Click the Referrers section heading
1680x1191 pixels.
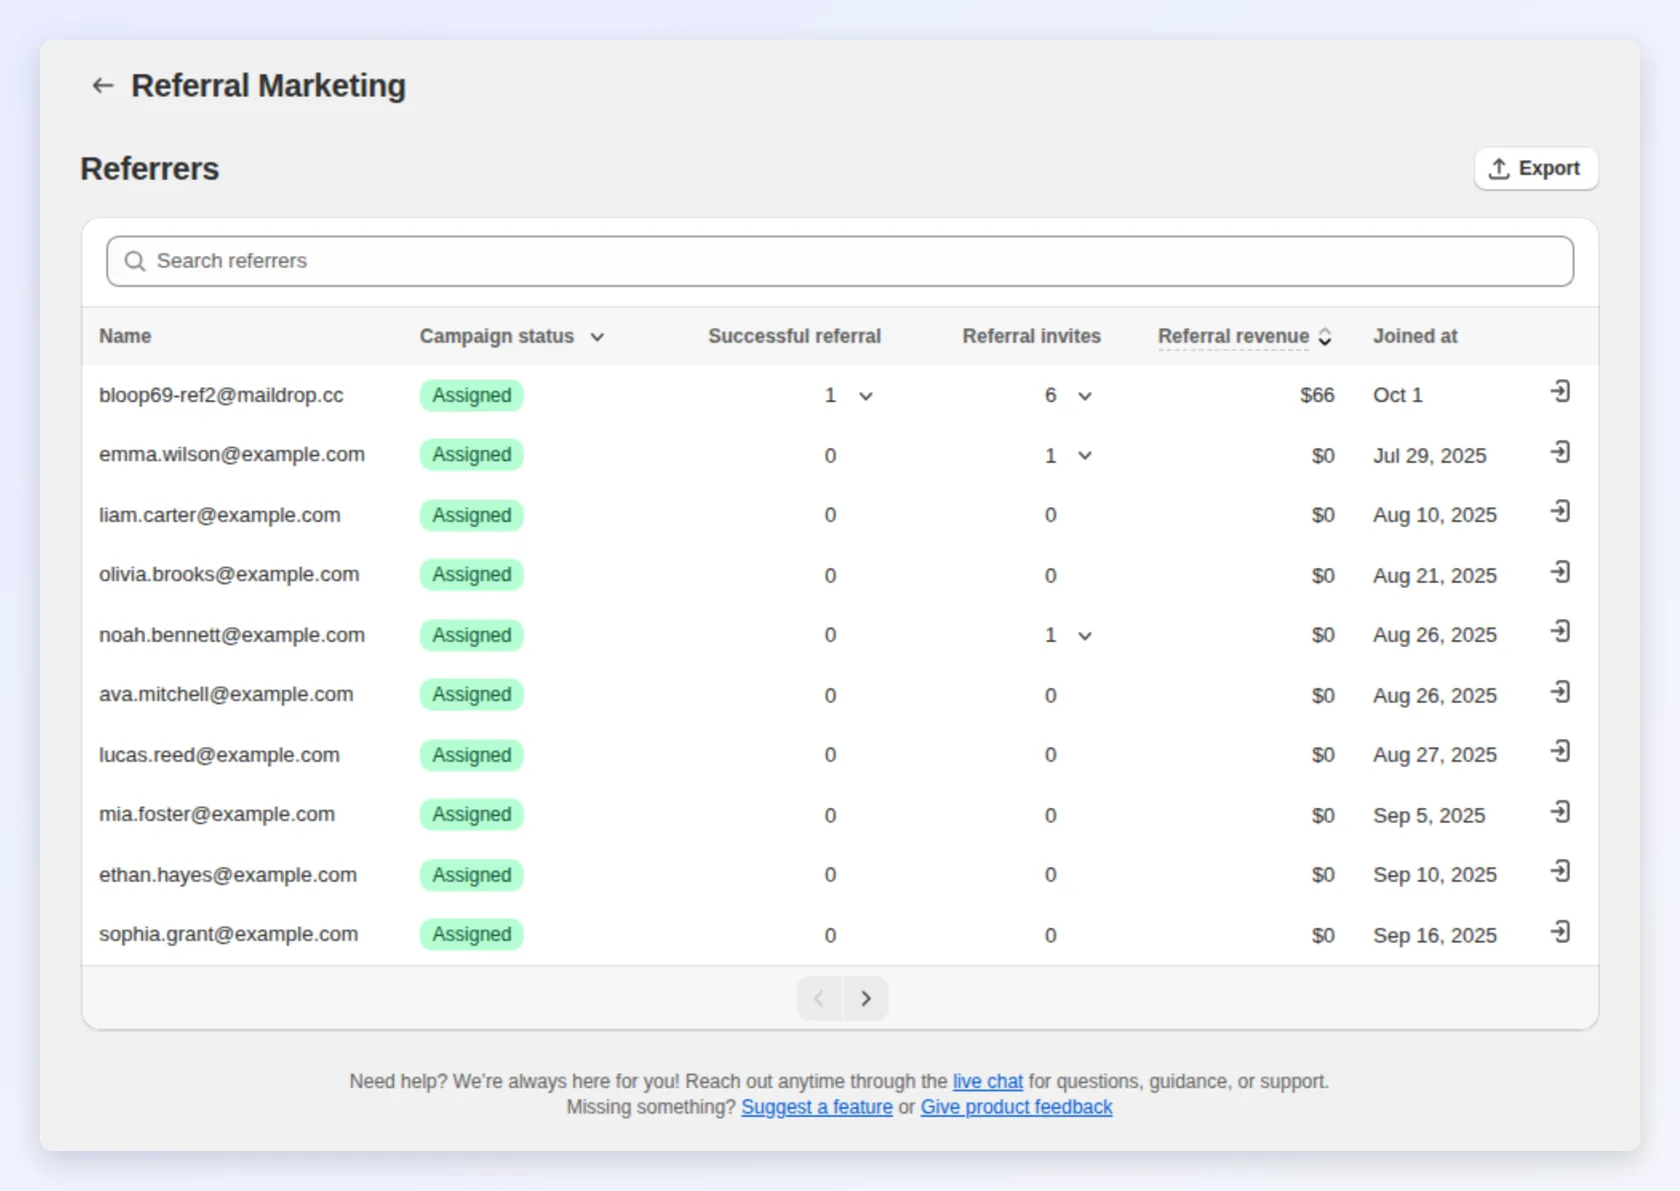coord(150,169)
